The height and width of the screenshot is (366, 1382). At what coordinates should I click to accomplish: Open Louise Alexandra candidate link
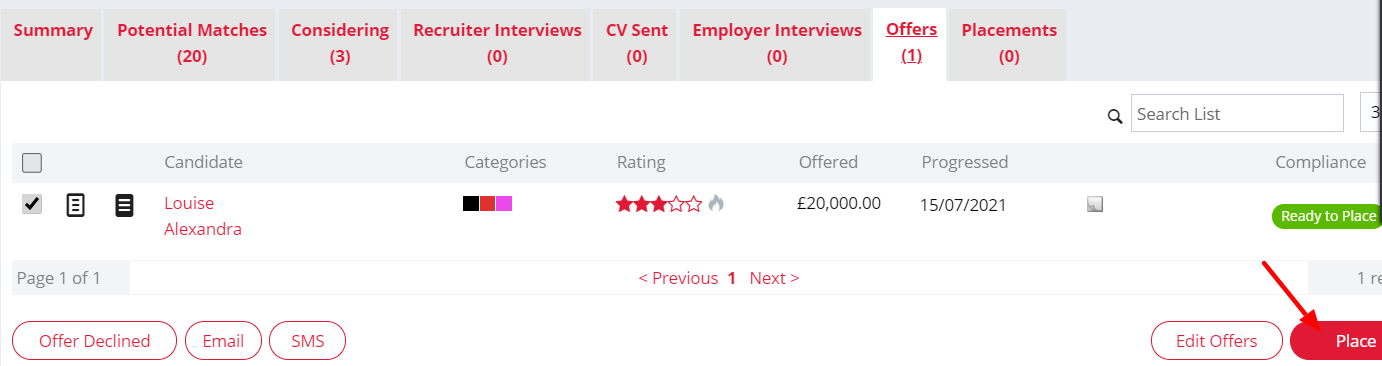[203, 216]
